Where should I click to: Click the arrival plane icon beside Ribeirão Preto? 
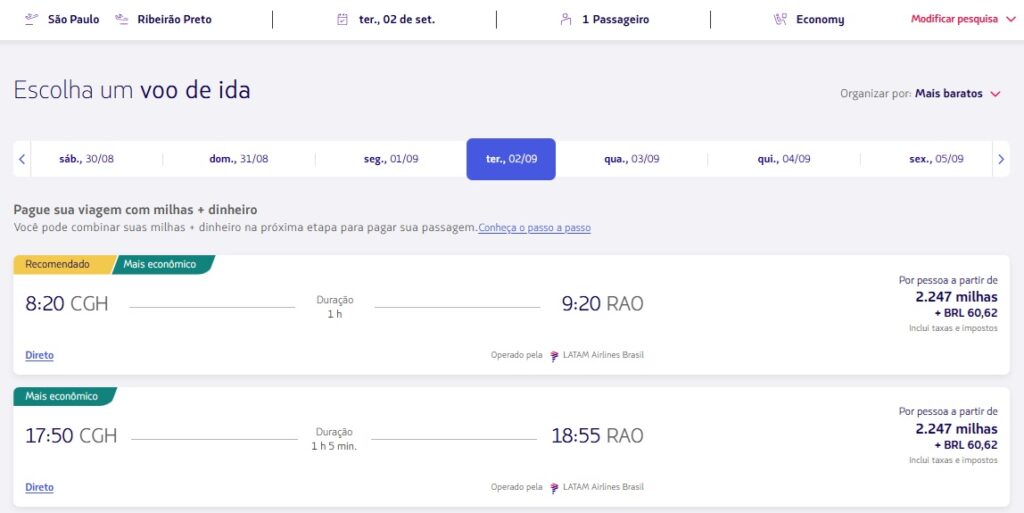(x=121, y=20)
